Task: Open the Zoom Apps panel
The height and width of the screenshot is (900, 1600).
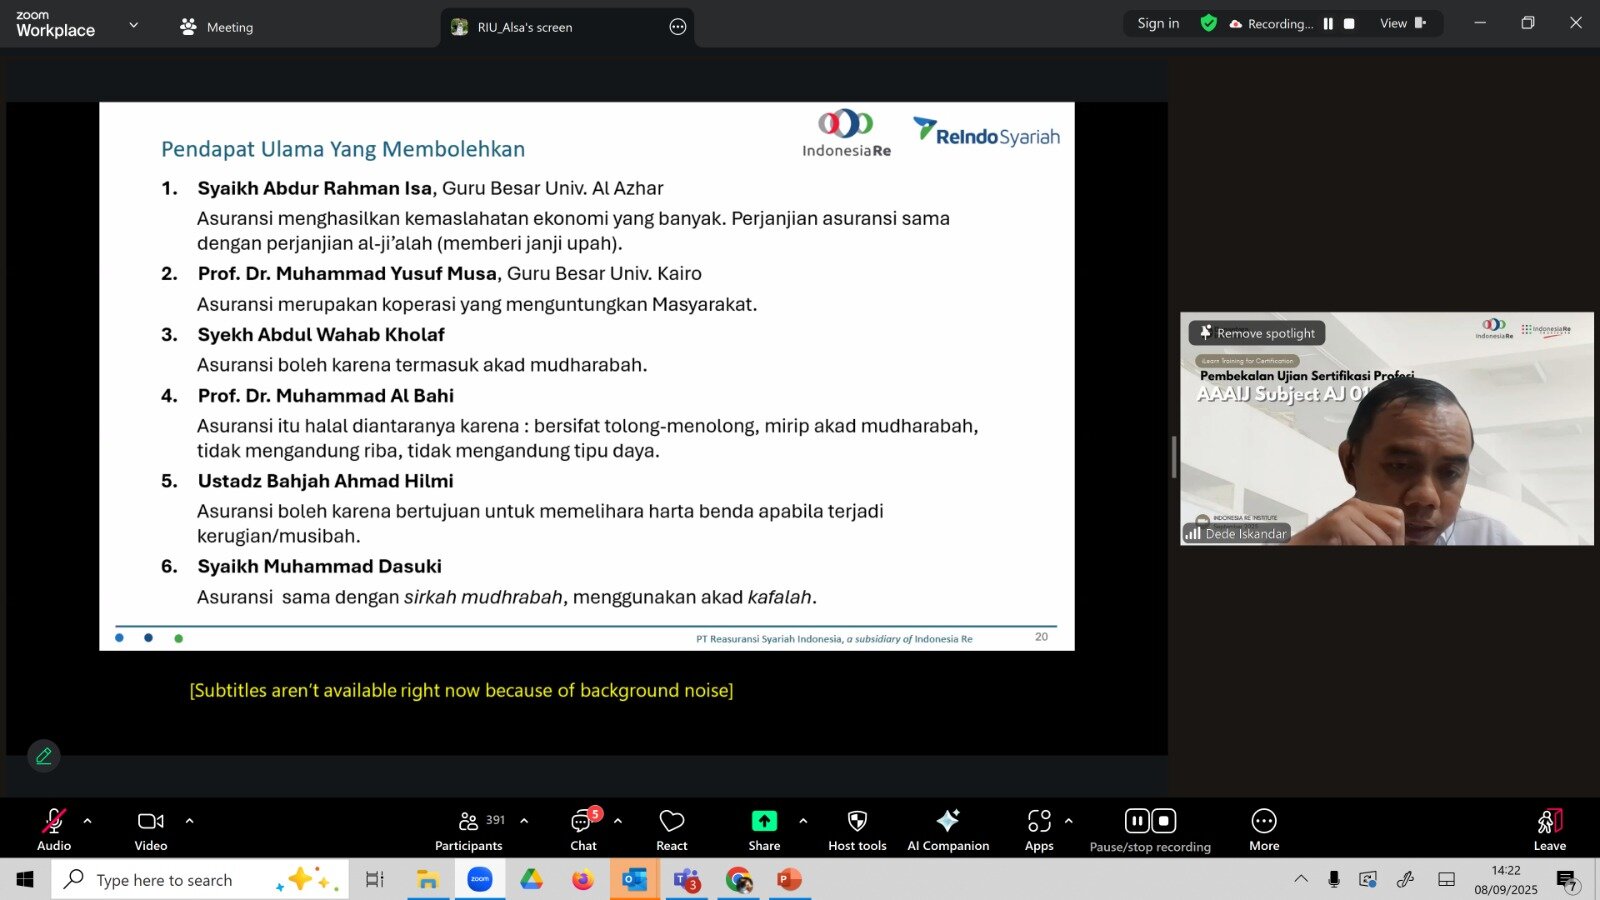Action: pyautogui.click(x=1039, y=822)
